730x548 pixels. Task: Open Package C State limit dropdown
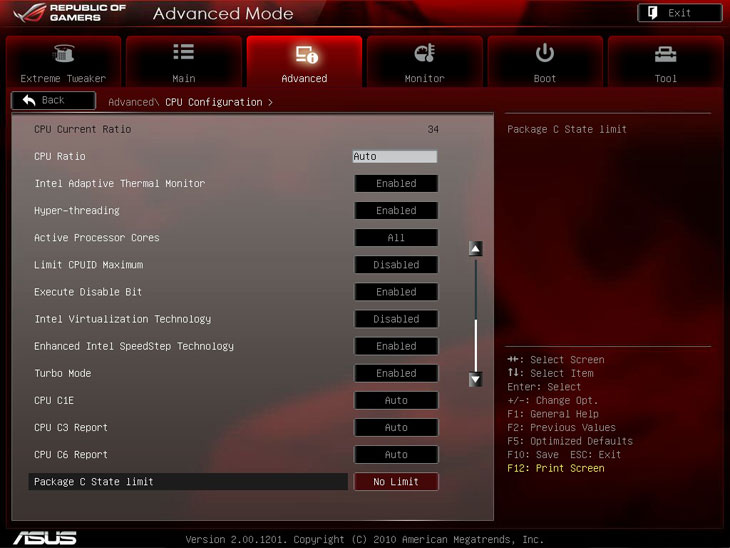[396, 482]
